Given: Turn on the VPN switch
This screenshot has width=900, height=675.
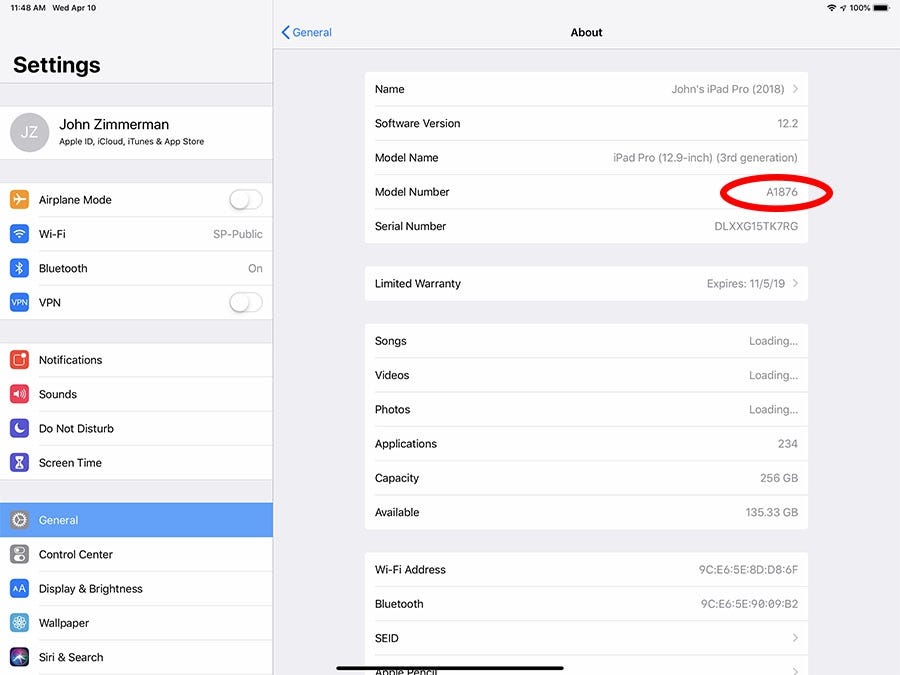Looking at the screenshot, I should (x=246, y=302).
